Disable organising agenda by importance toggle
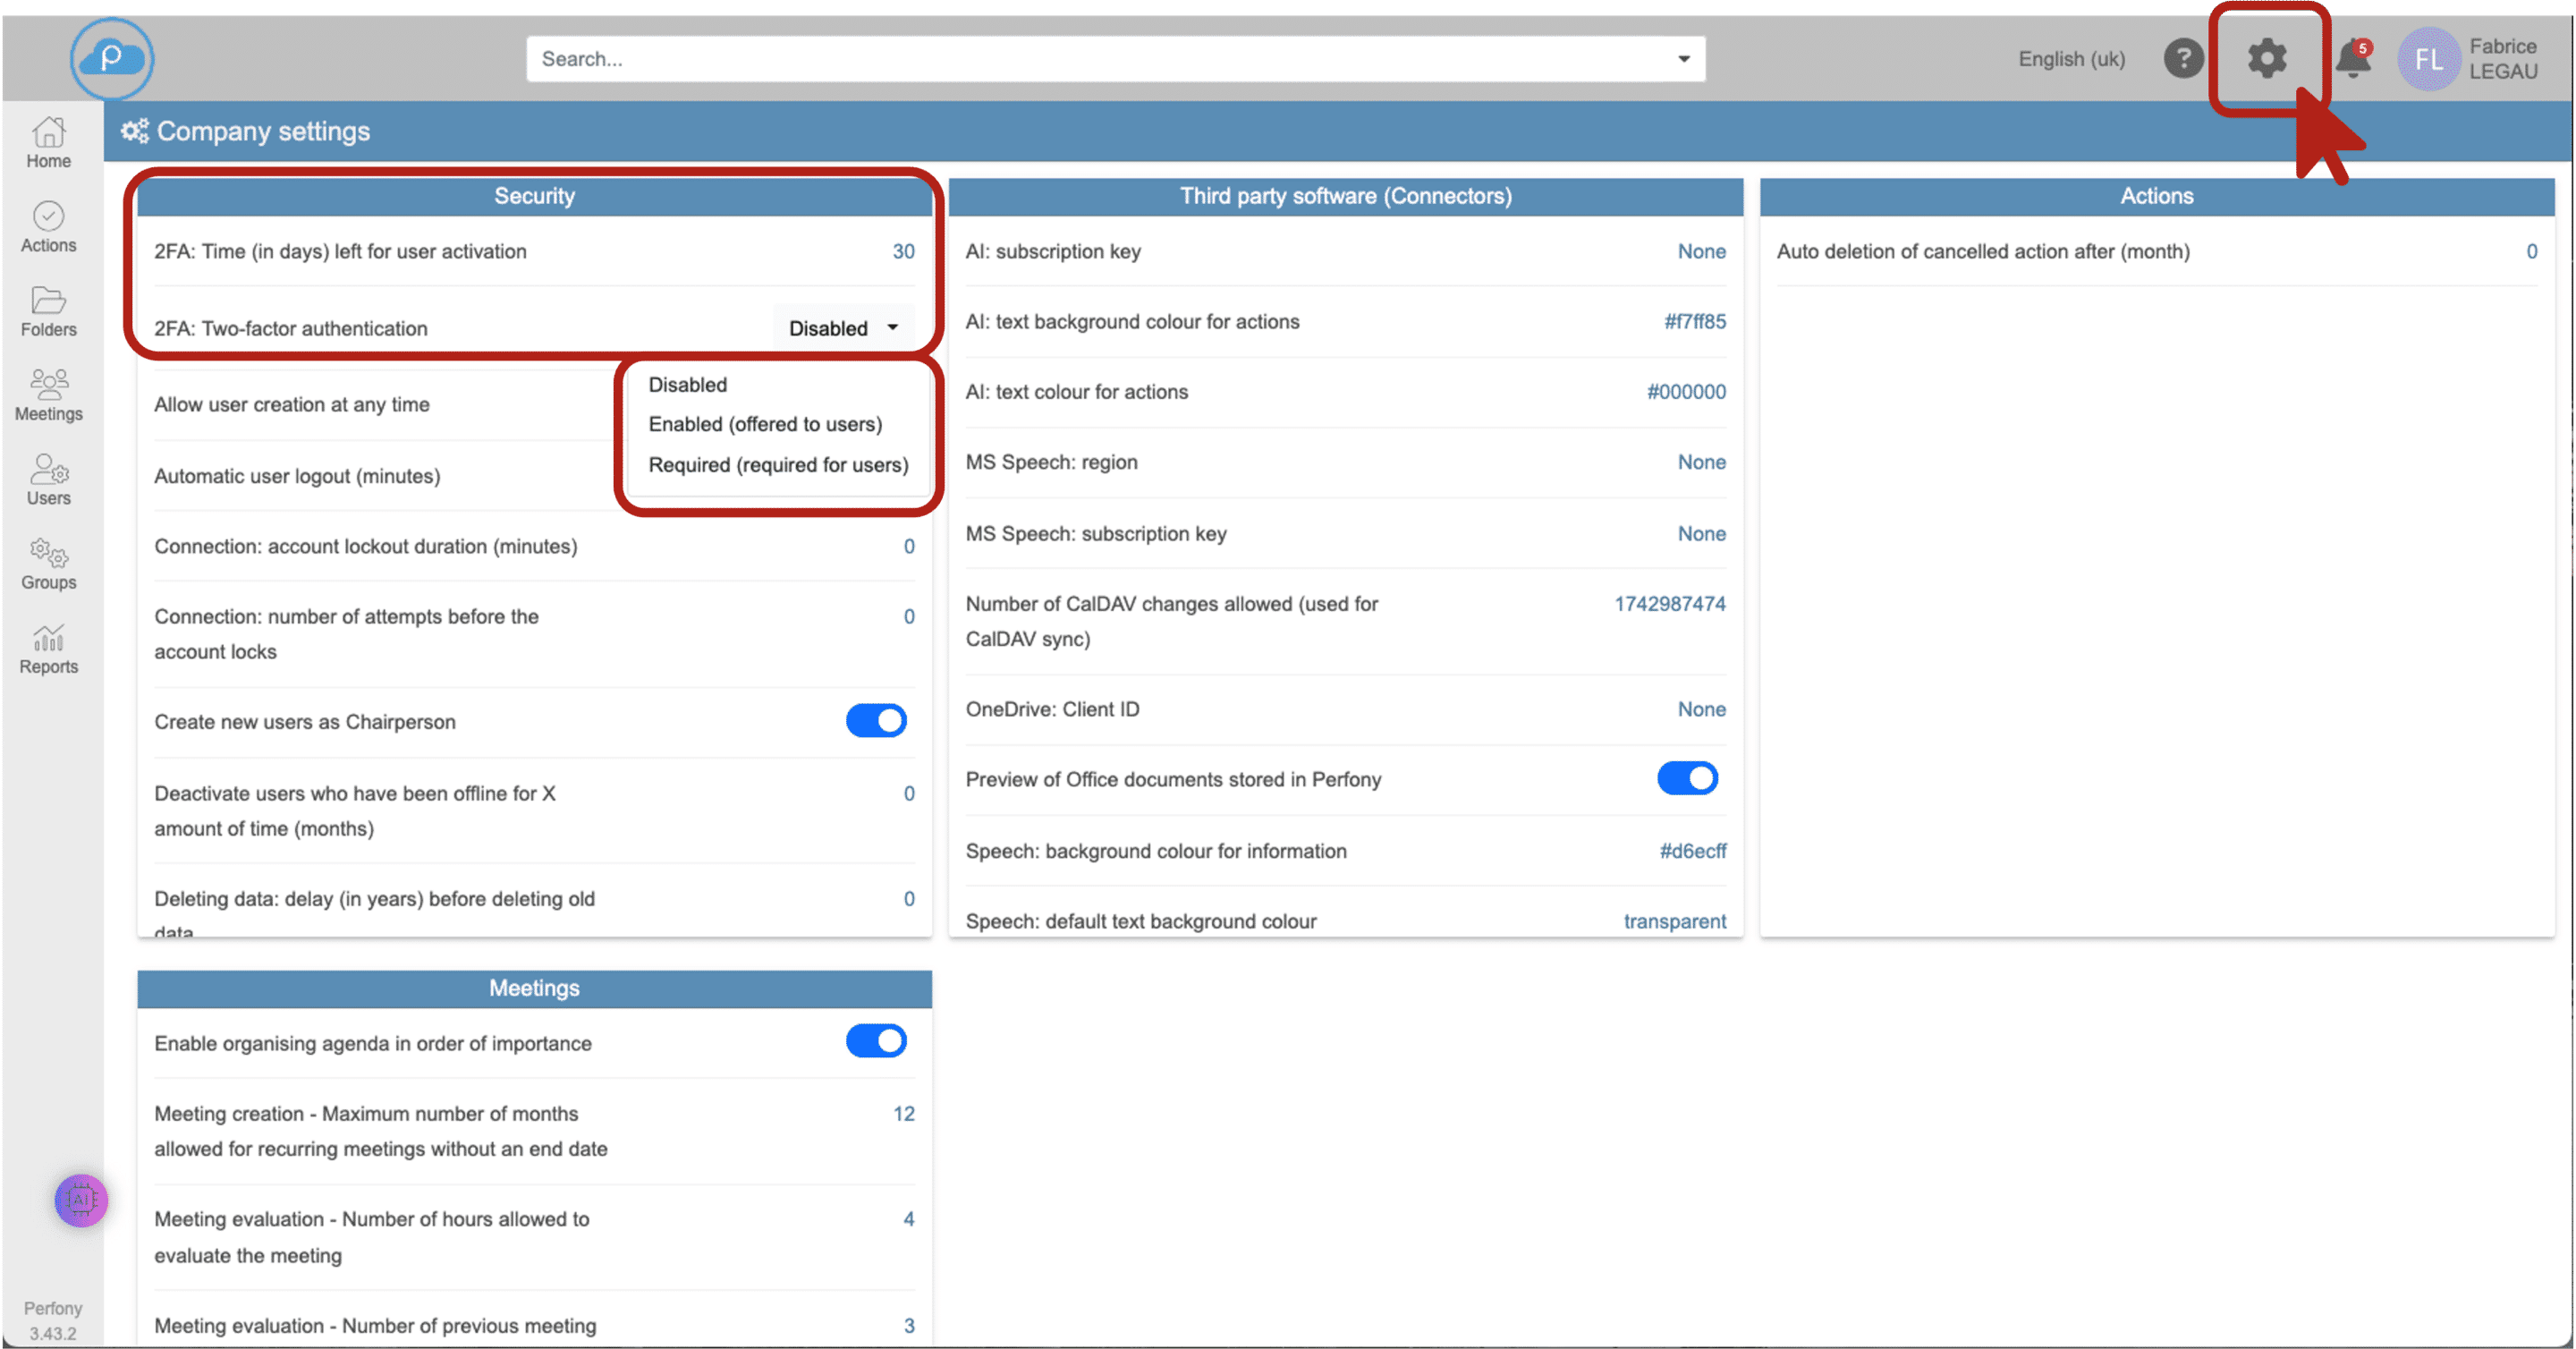The image size is (2576, 1349). coord(876,1041)
